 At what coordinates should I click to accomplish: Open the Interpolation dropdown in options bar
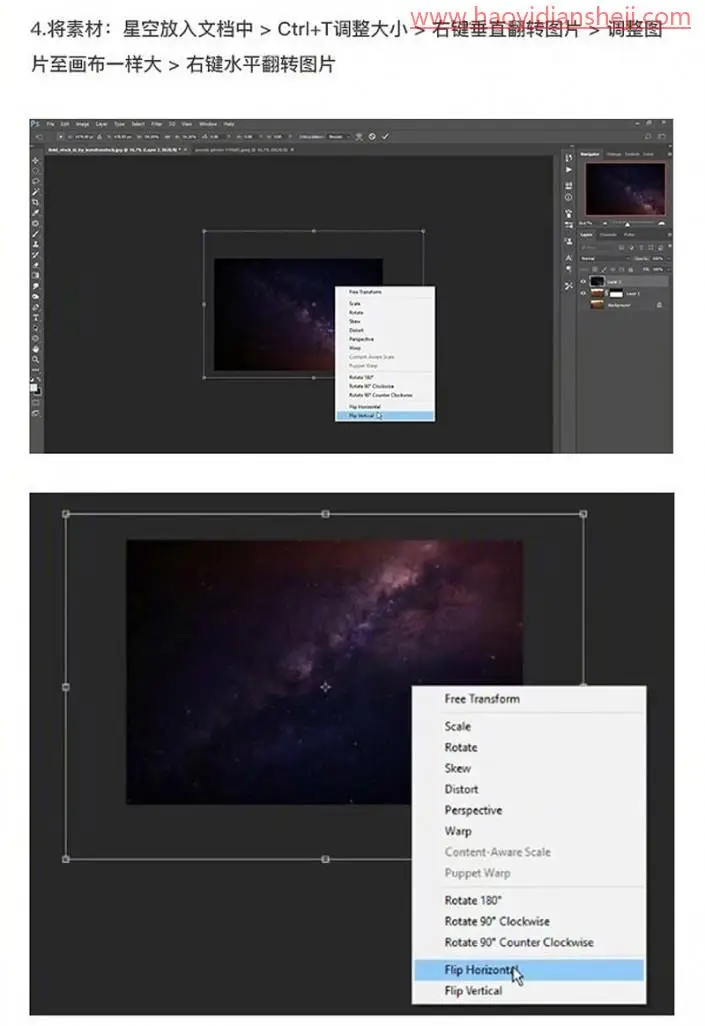tap(336, 136)
